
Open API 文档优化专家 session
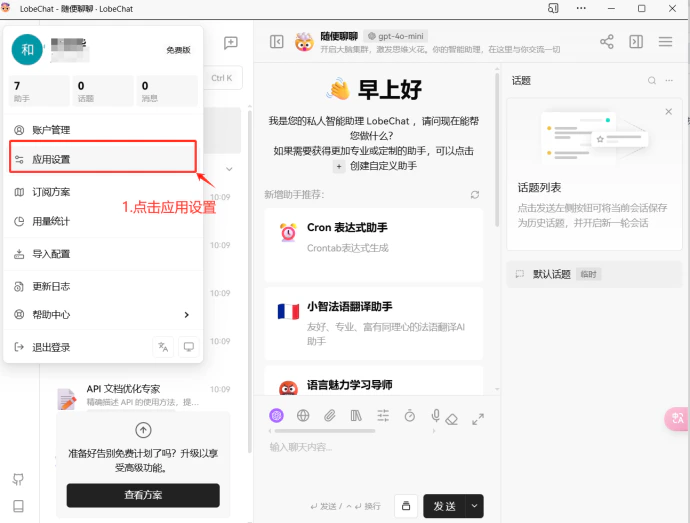pyautogui.click(x=143, y=395)
